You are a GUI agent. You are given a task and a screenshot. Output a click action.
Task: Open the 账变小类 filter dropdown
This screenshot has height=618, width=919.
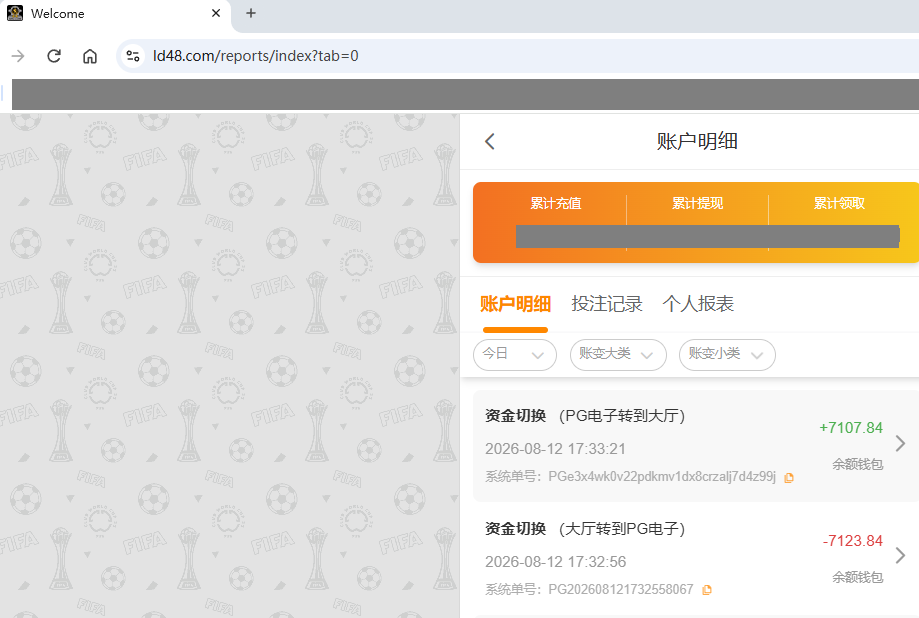coord(727,355)
